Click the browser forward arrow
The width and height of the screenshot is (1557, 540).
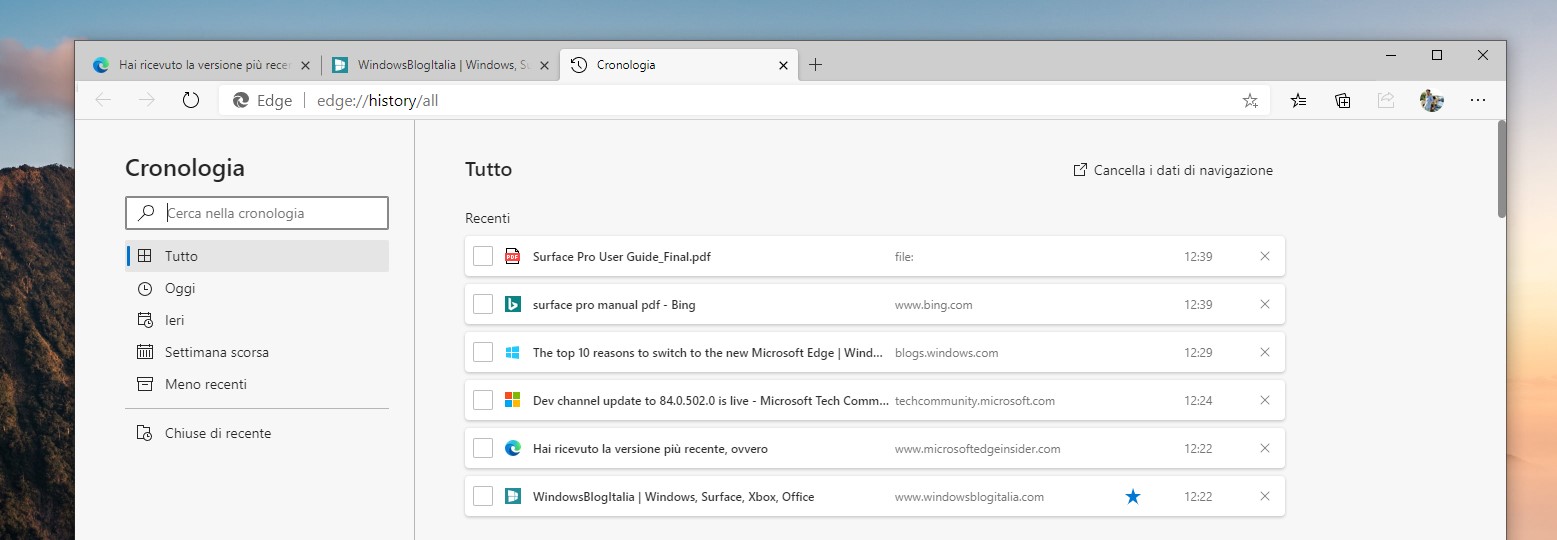tap(147, 100)
